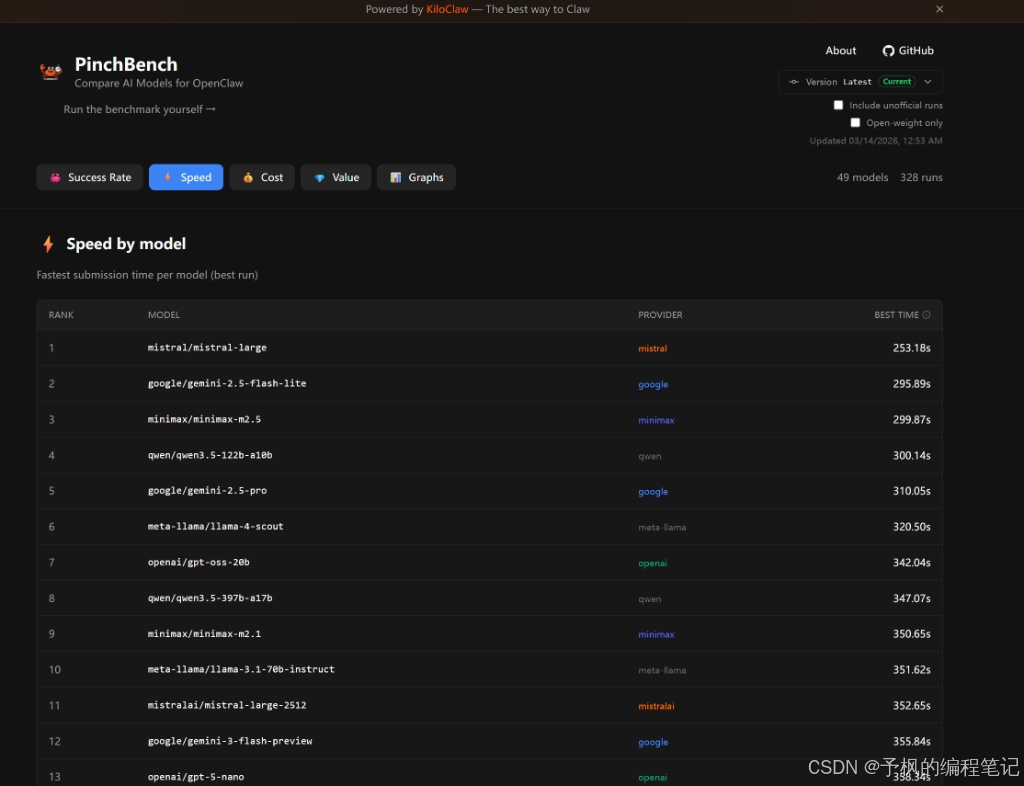Click the lightning icon in Speed by model heading

tap(48, 244)
